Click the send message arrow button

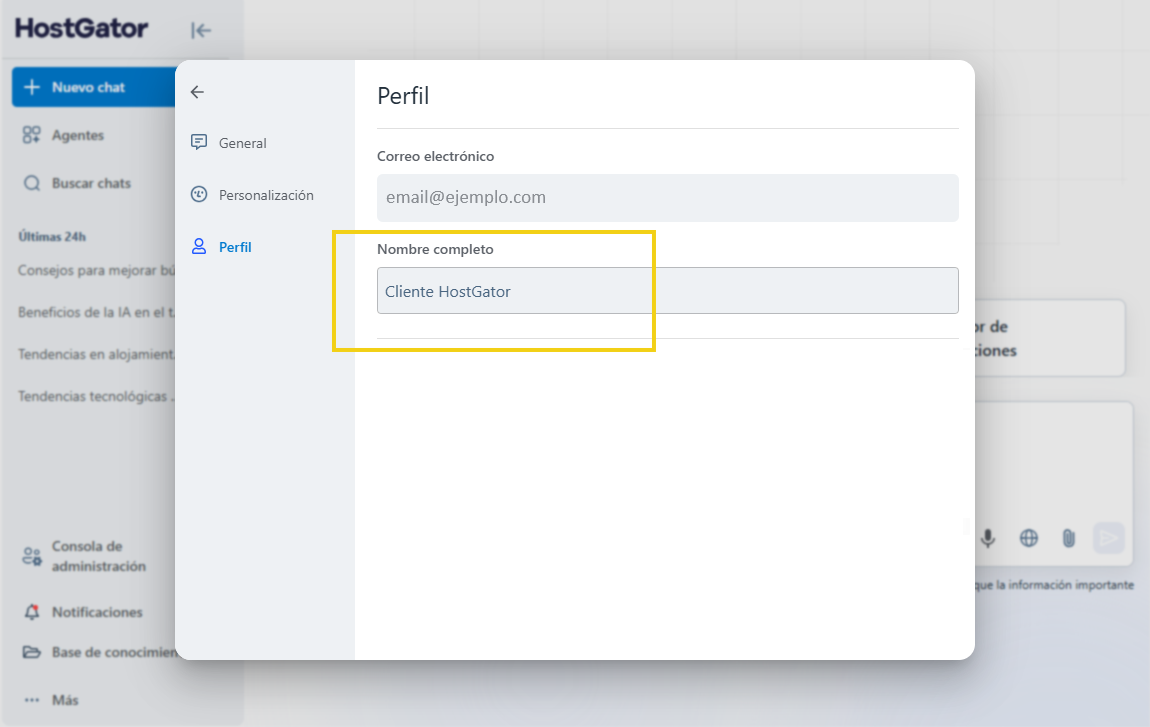tap(1108, 538)
